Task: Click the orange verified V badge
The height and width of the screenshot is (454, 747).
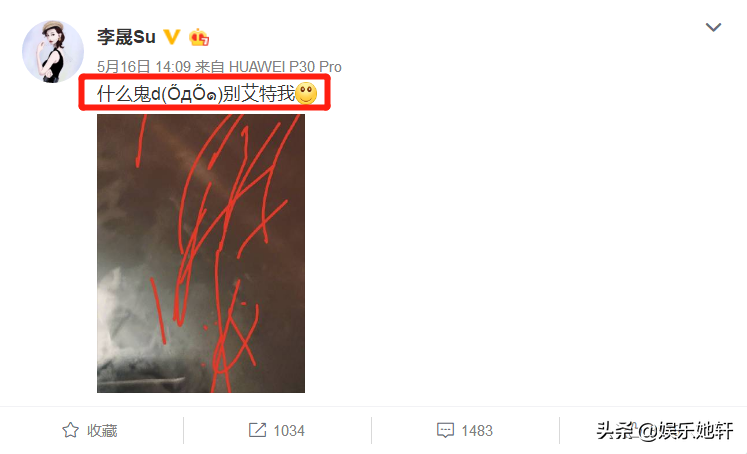Action: tap(172, 37)
